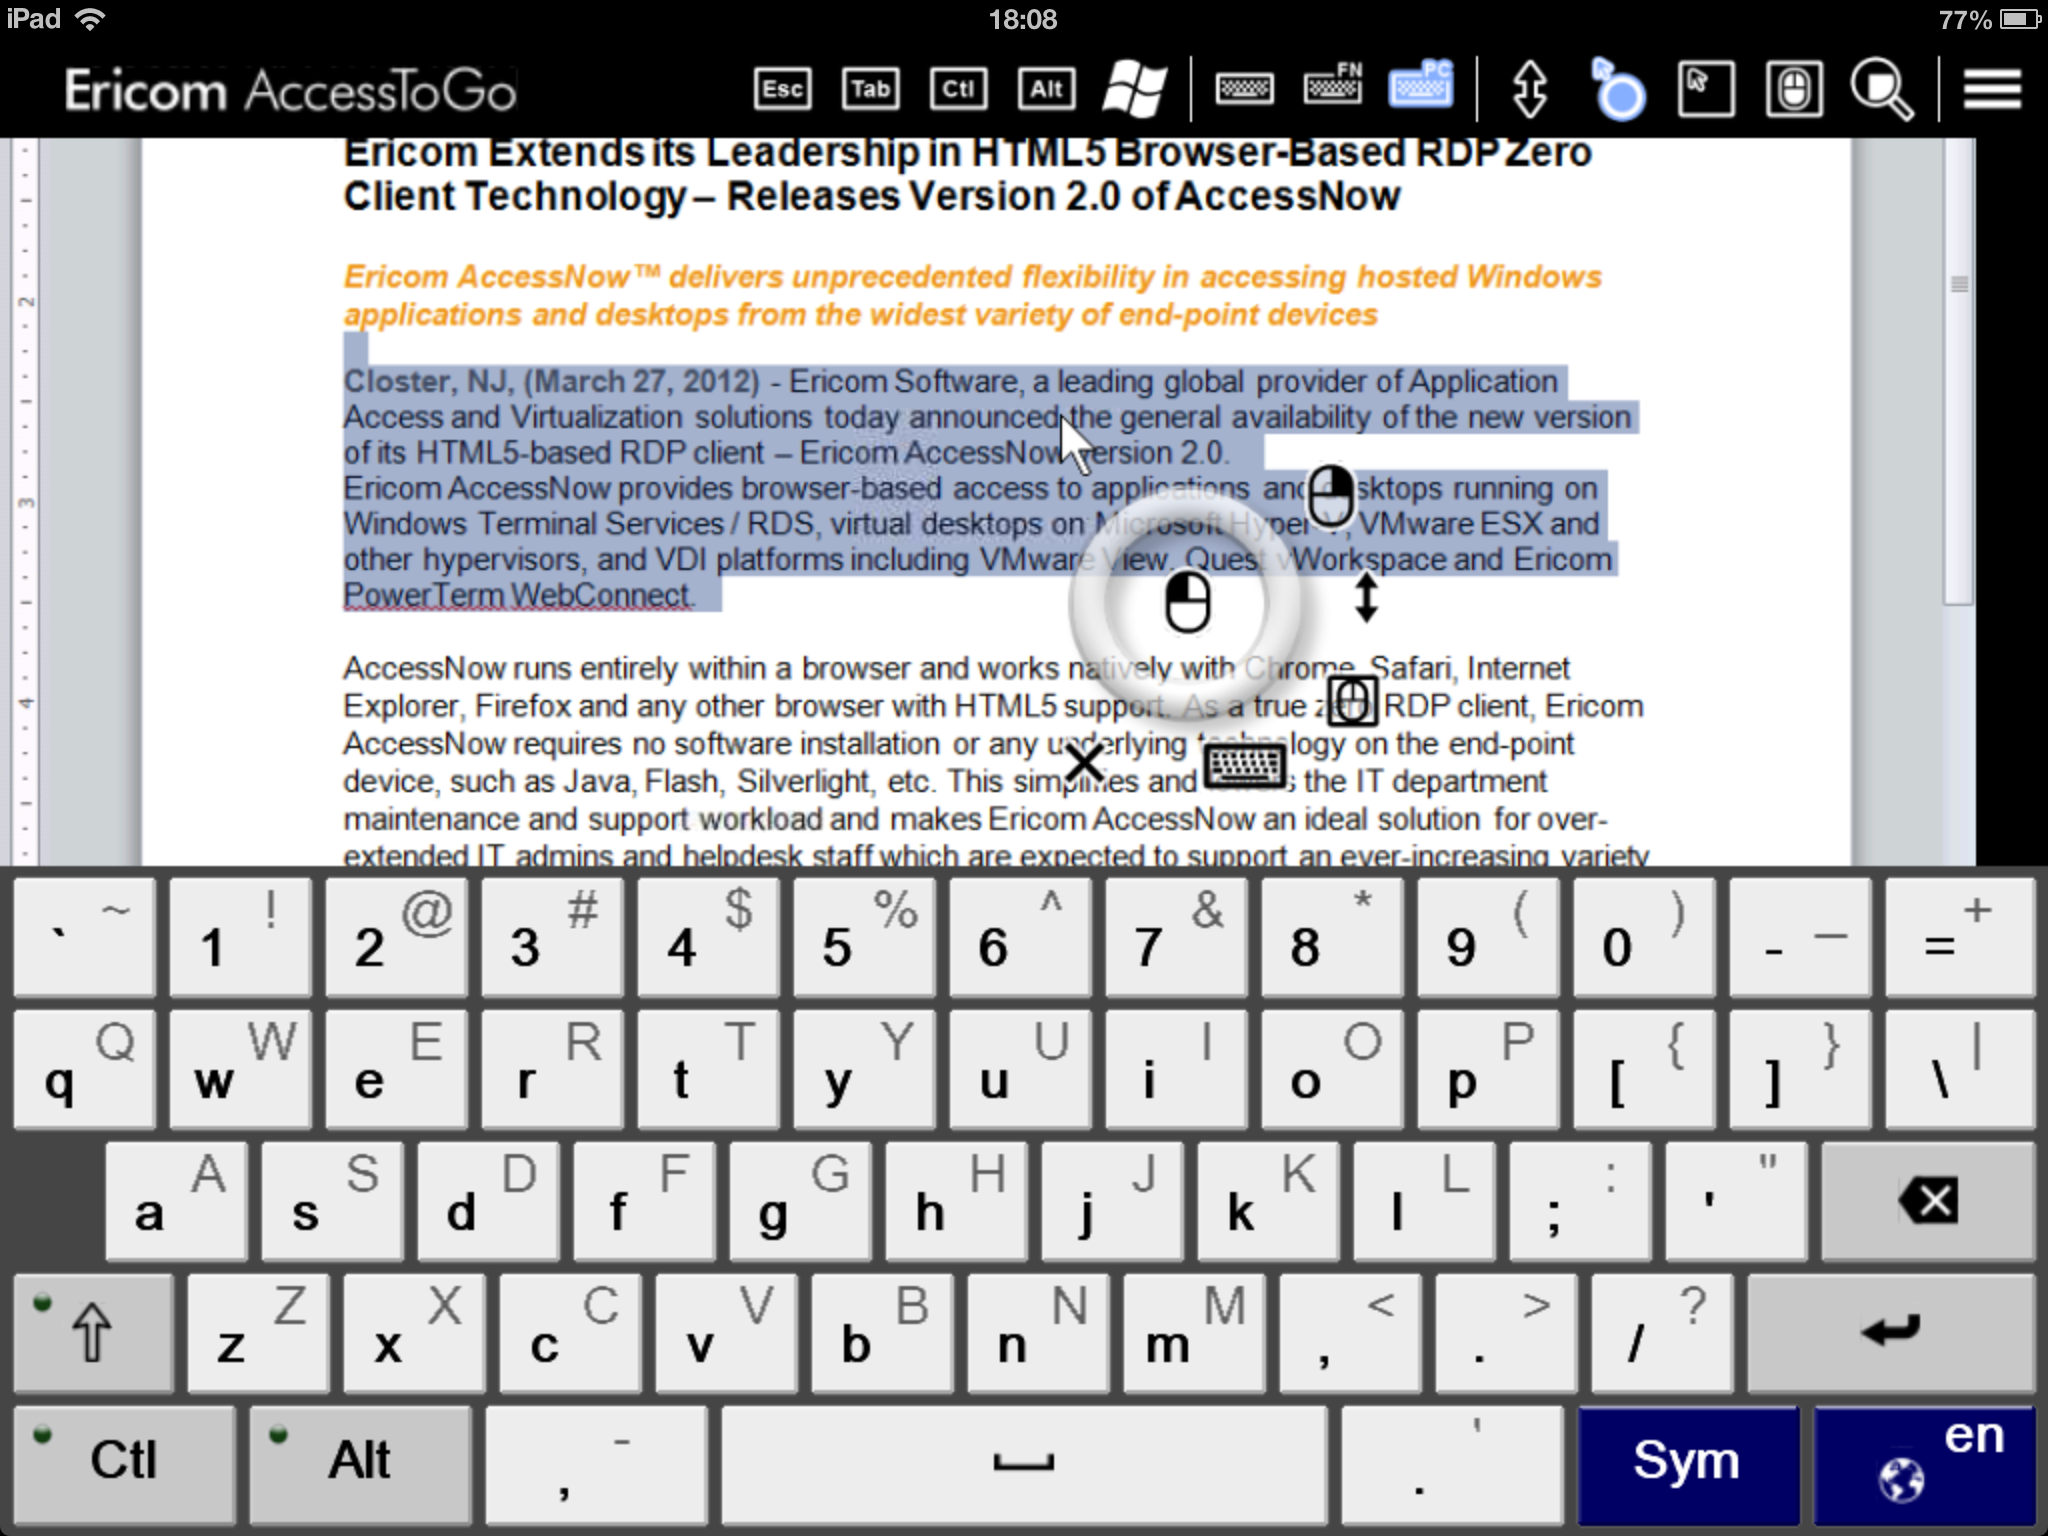Image resolution: width=2048 pixels, height=1536 pixels.
Task: Tap the backslash pipe key
Action: [x=1960, y=1068]
